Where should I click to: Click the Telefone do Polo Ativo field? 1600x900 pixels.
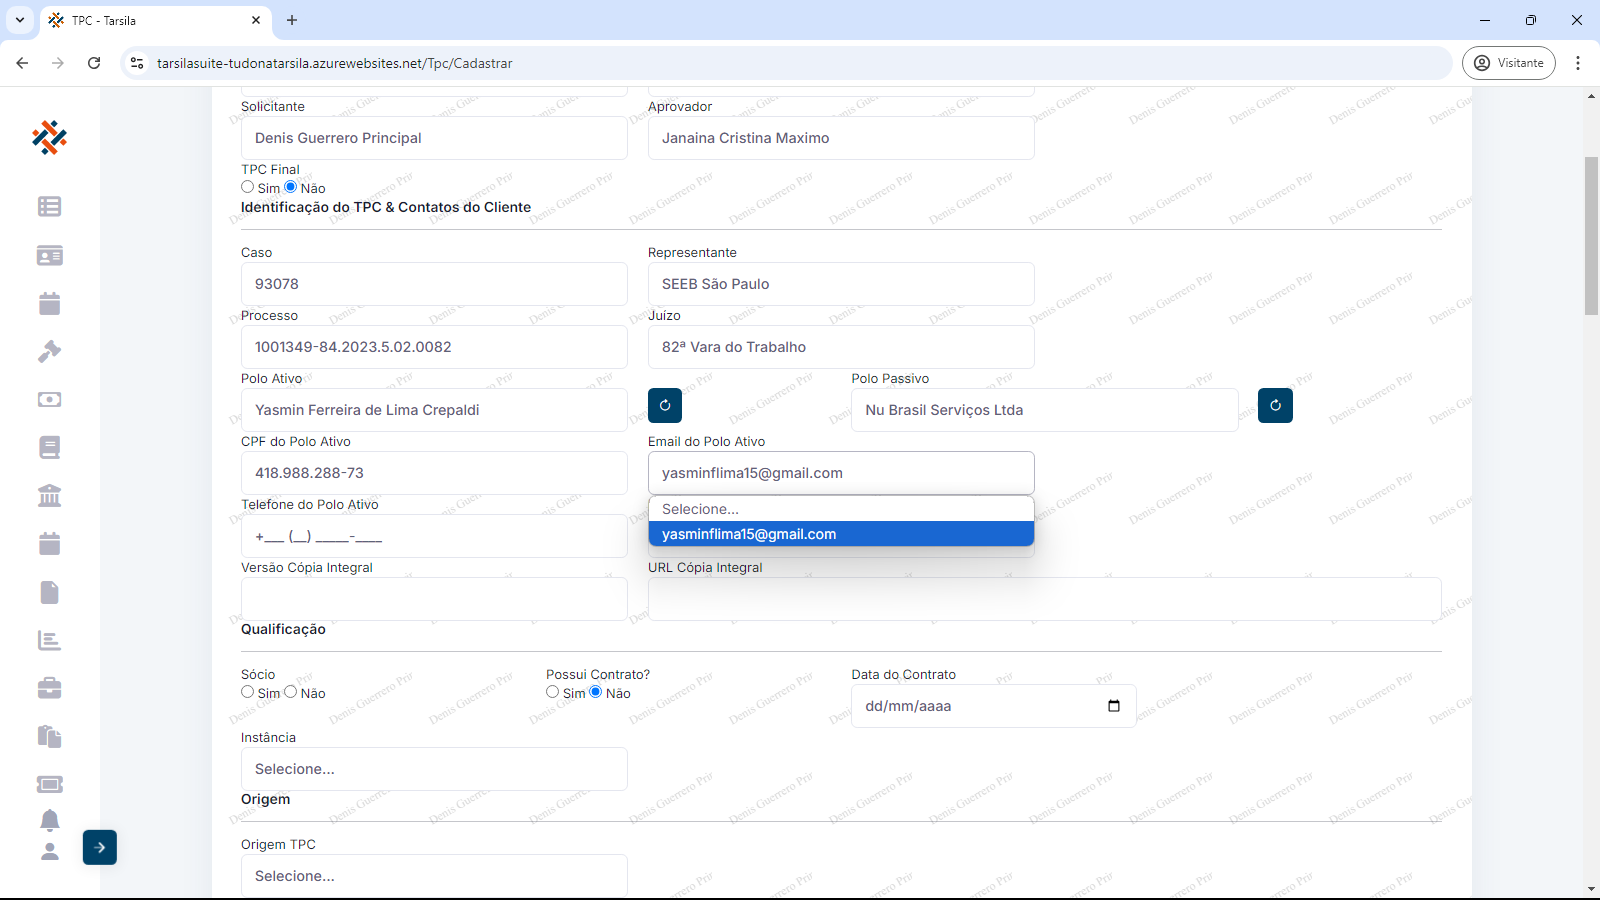point(434,536)
